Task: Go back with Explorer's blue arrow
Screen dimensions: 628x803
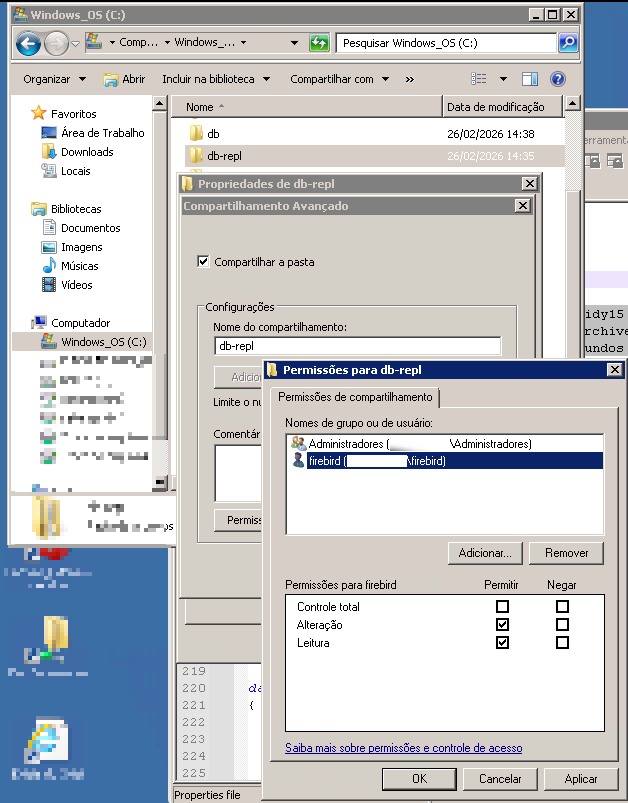Action: (28, 44)
